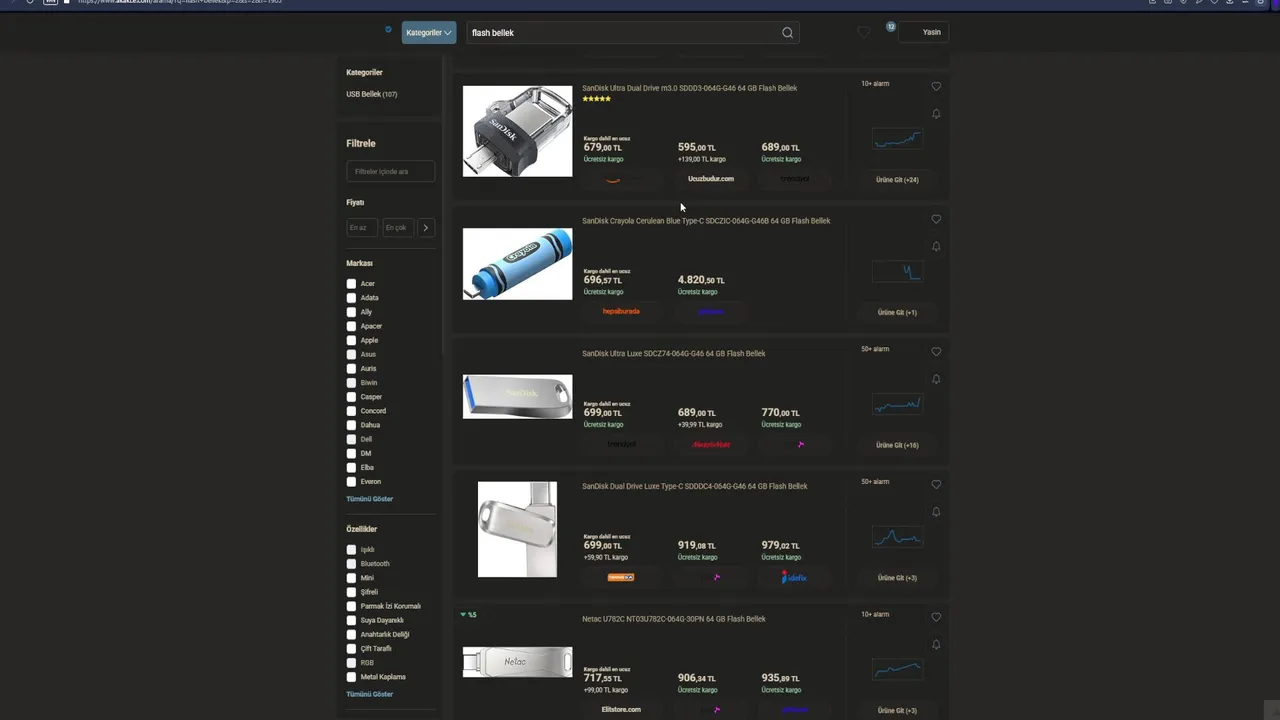Check the Acer brand filter
This screenshot has height=720, width=1280.
[351, 284]
